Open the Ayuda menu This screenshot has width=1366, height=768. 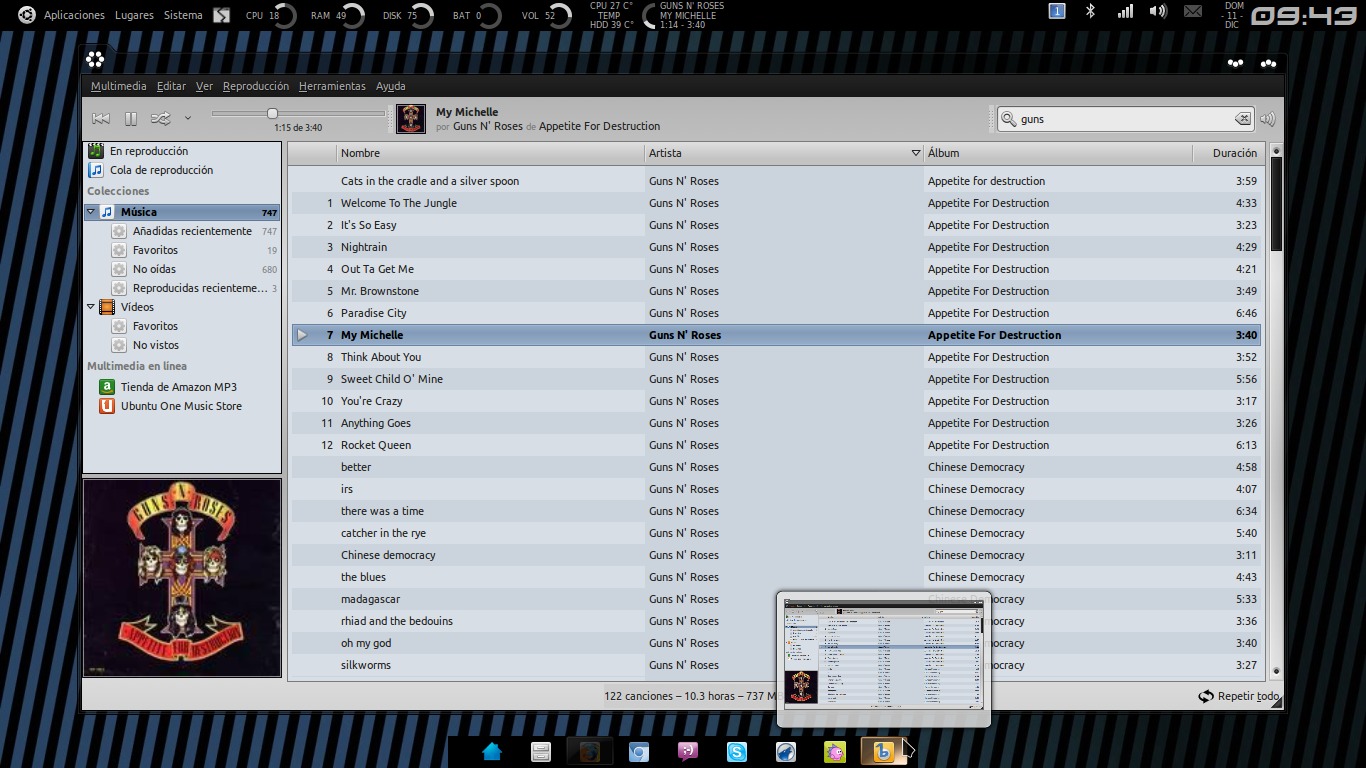click(x=391, y=86)
